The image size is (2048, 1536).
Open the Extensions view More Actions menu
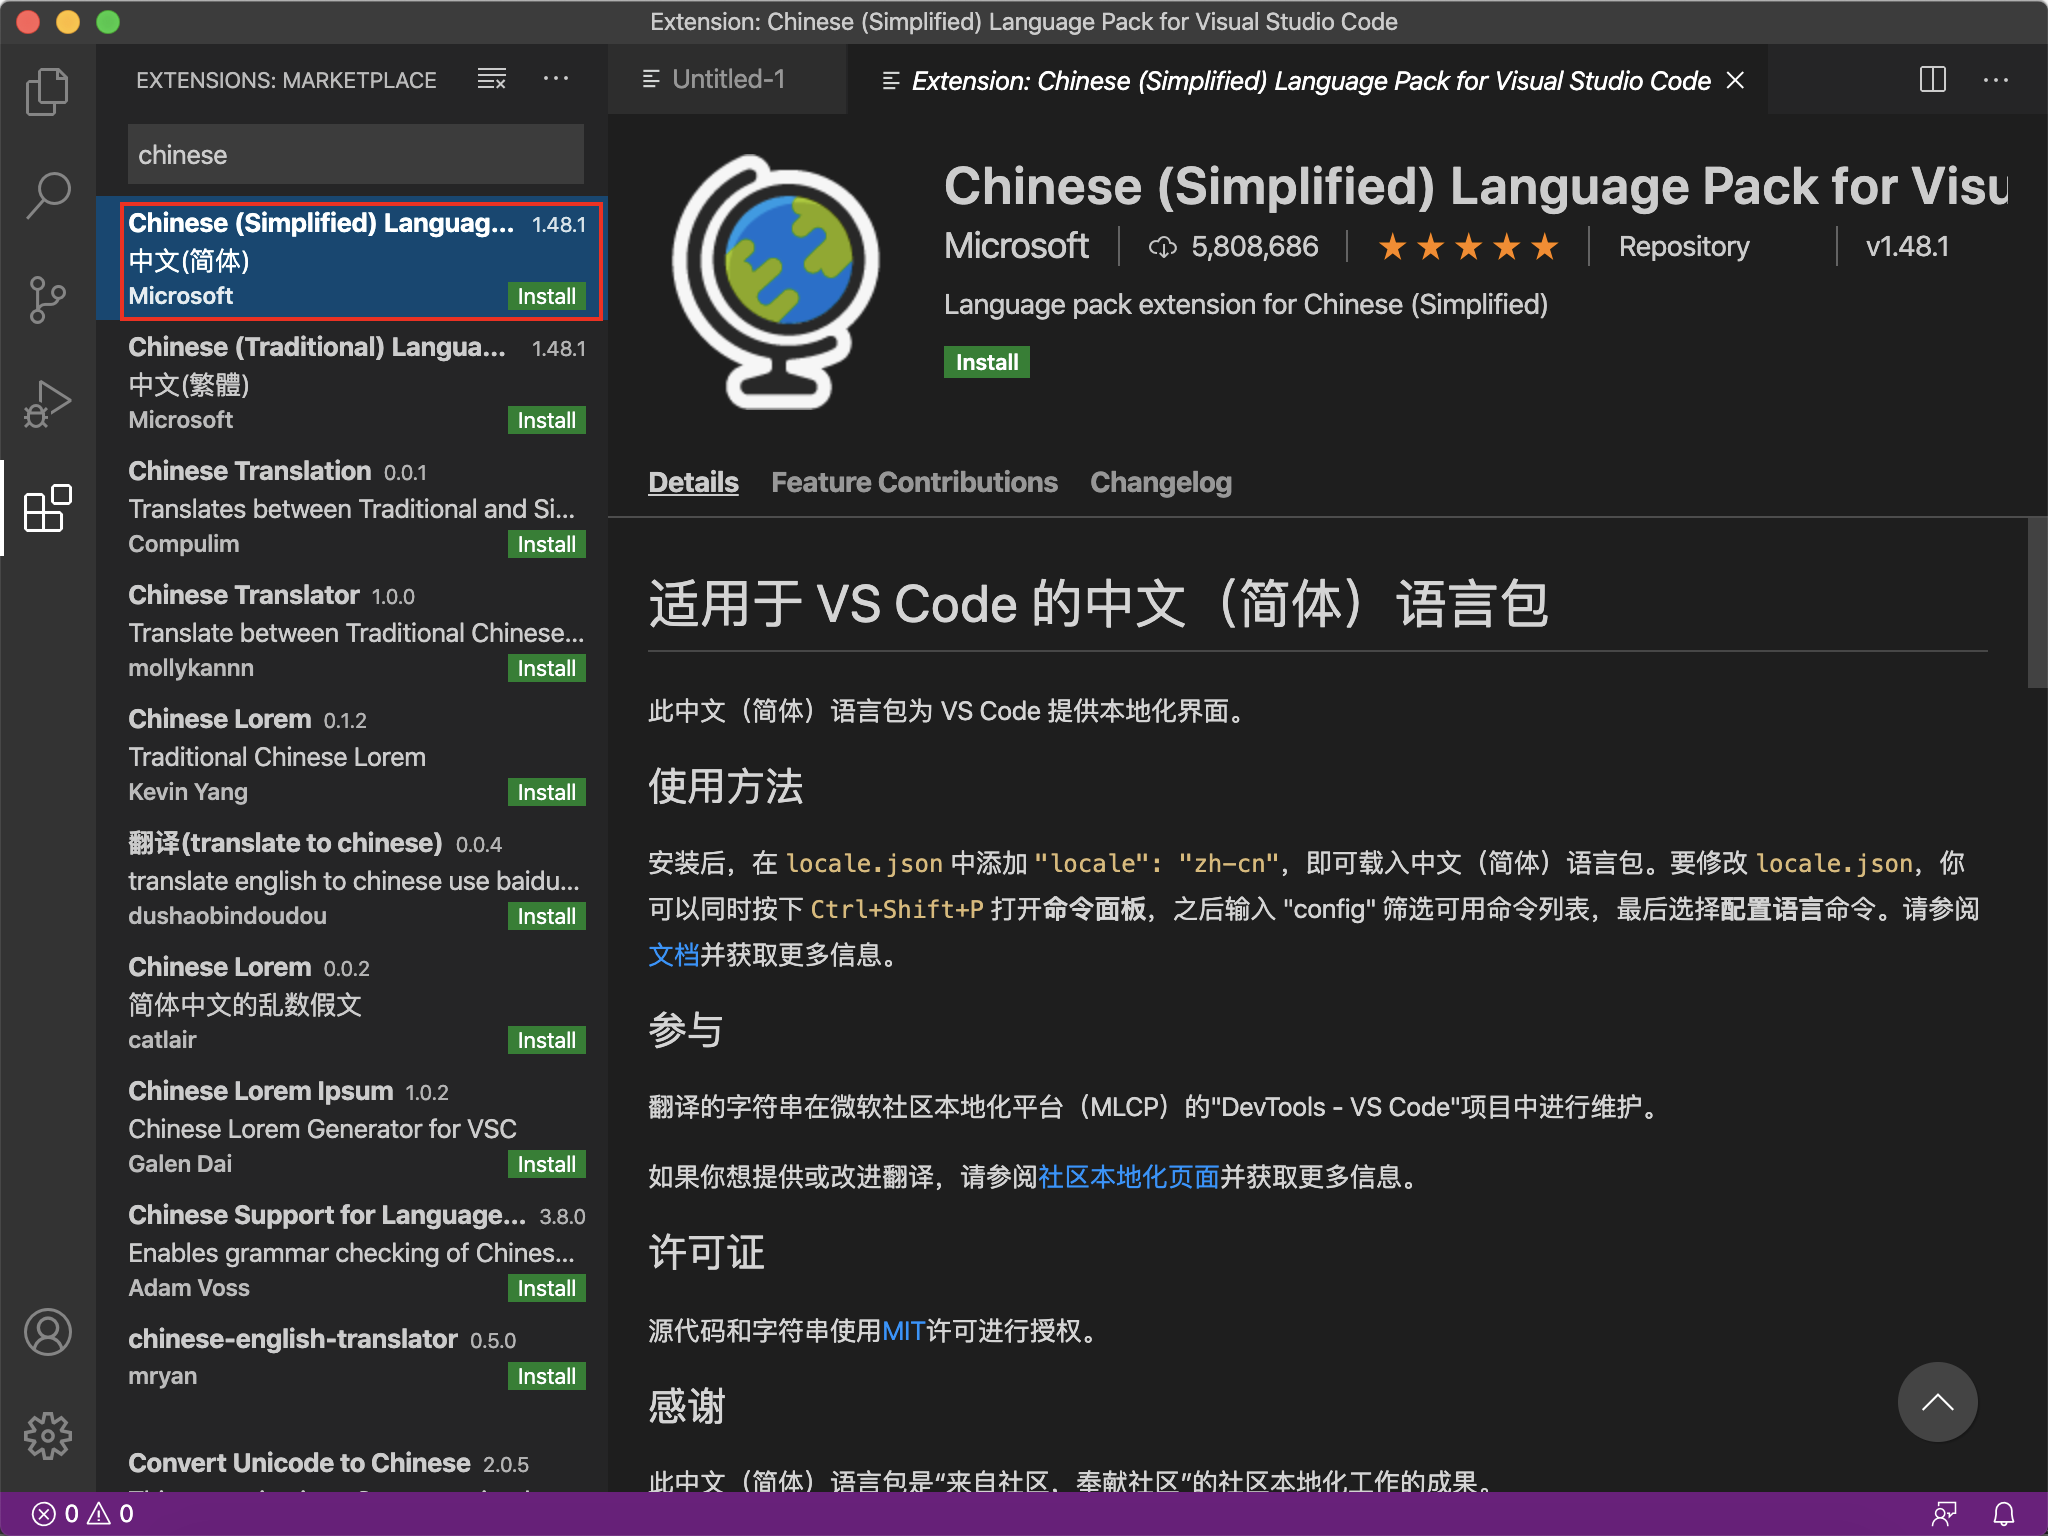click(556, 79)
